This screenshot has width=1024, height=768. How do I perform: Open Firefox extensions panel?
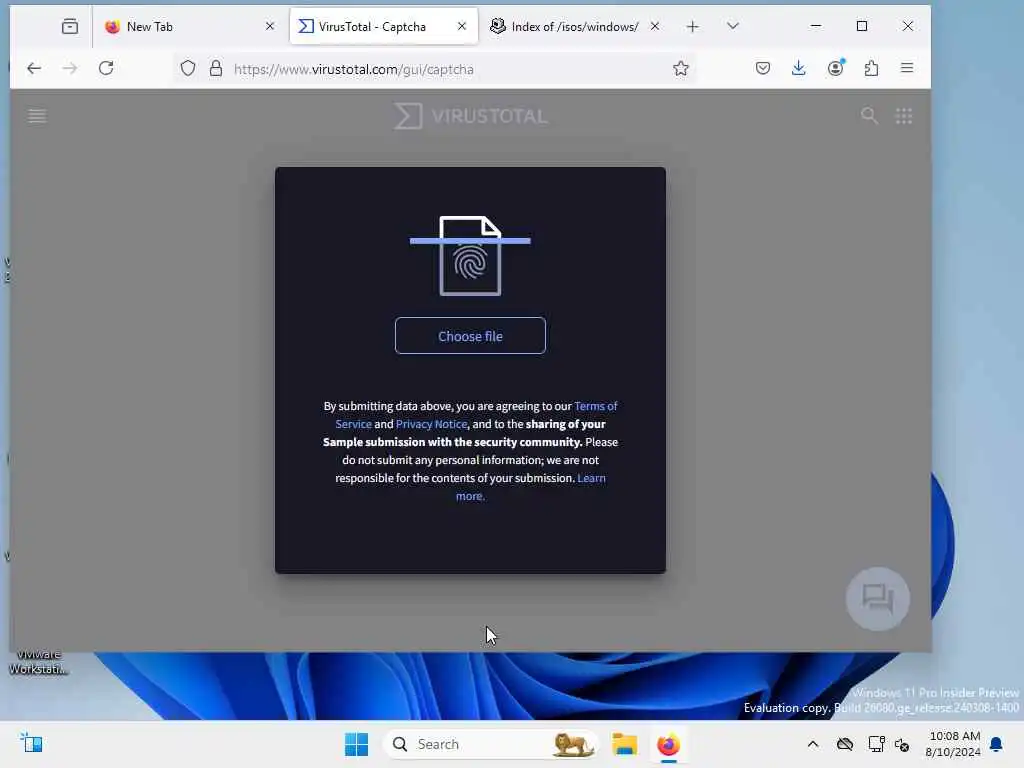click(x=871, y=69)
